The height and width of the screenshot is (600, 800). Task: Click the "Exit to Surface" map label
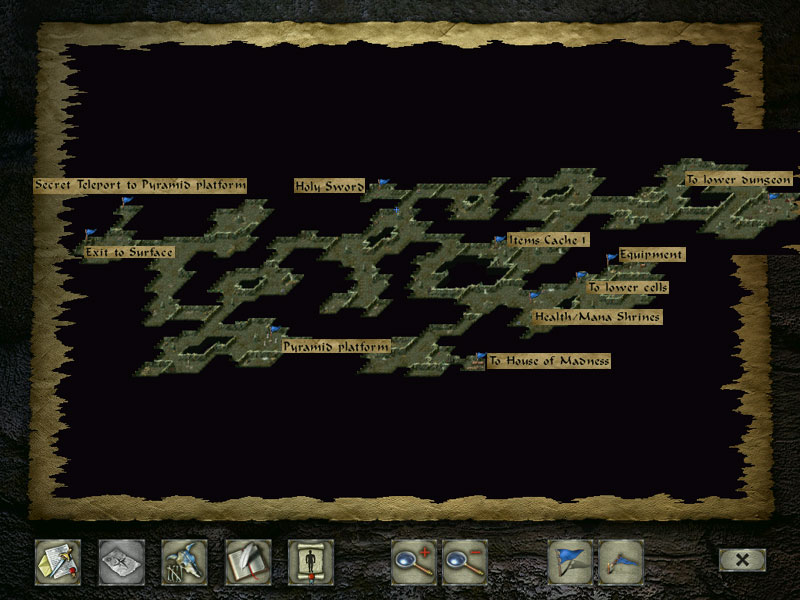[x=129, y=252]
